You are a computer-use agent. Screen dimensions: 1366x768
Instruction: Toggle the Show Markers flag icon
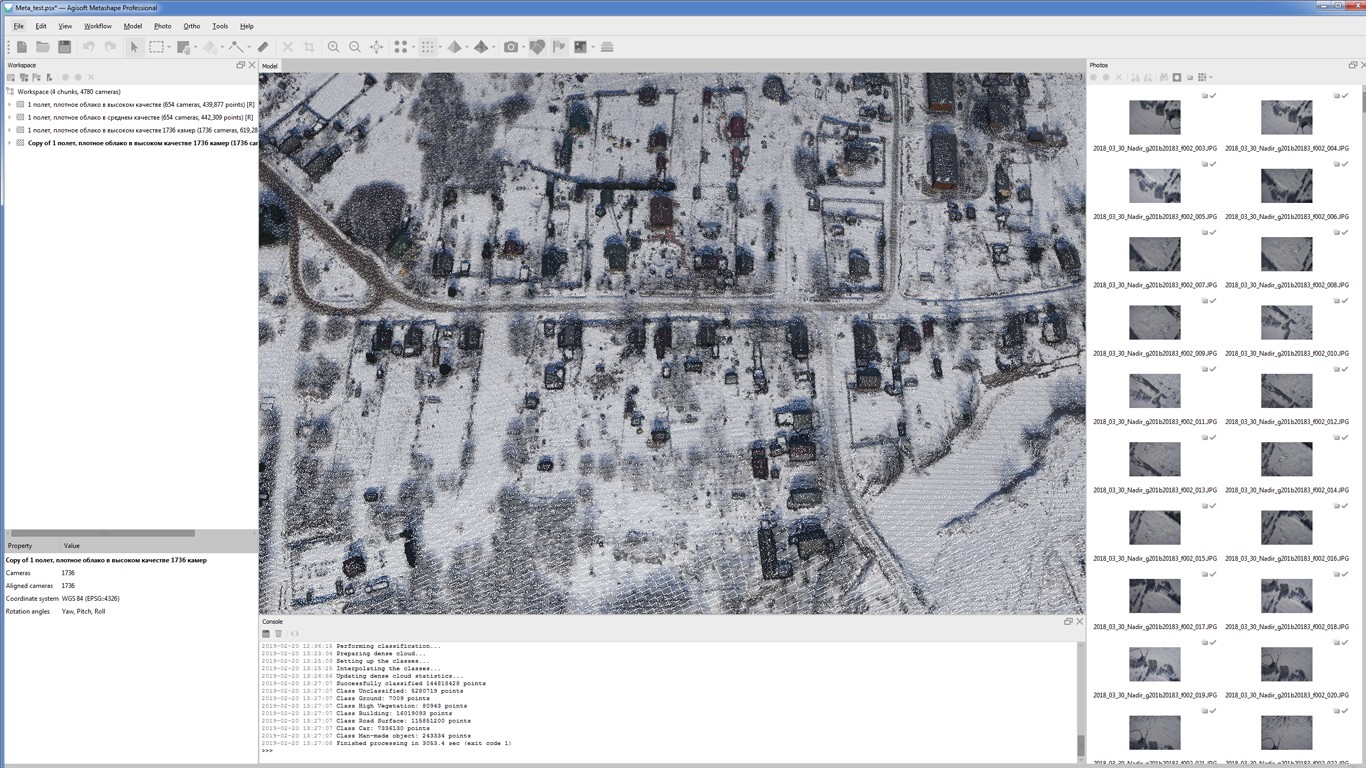559,47
